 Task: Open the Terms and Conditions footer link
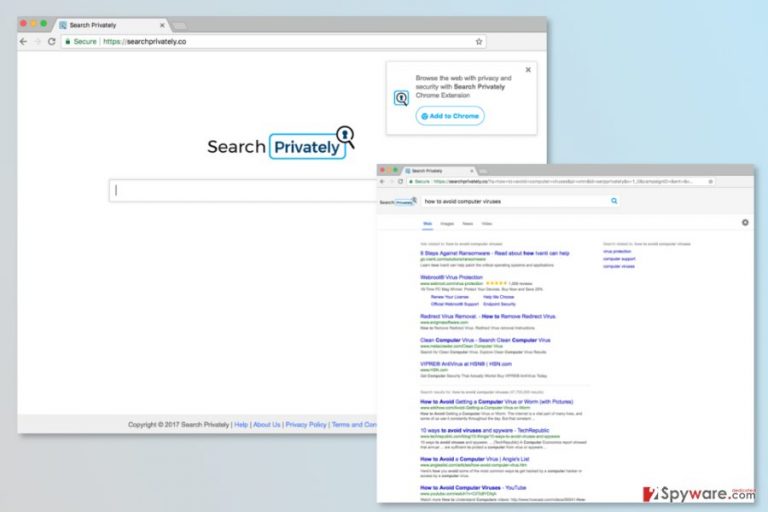[x=354, y=425]
